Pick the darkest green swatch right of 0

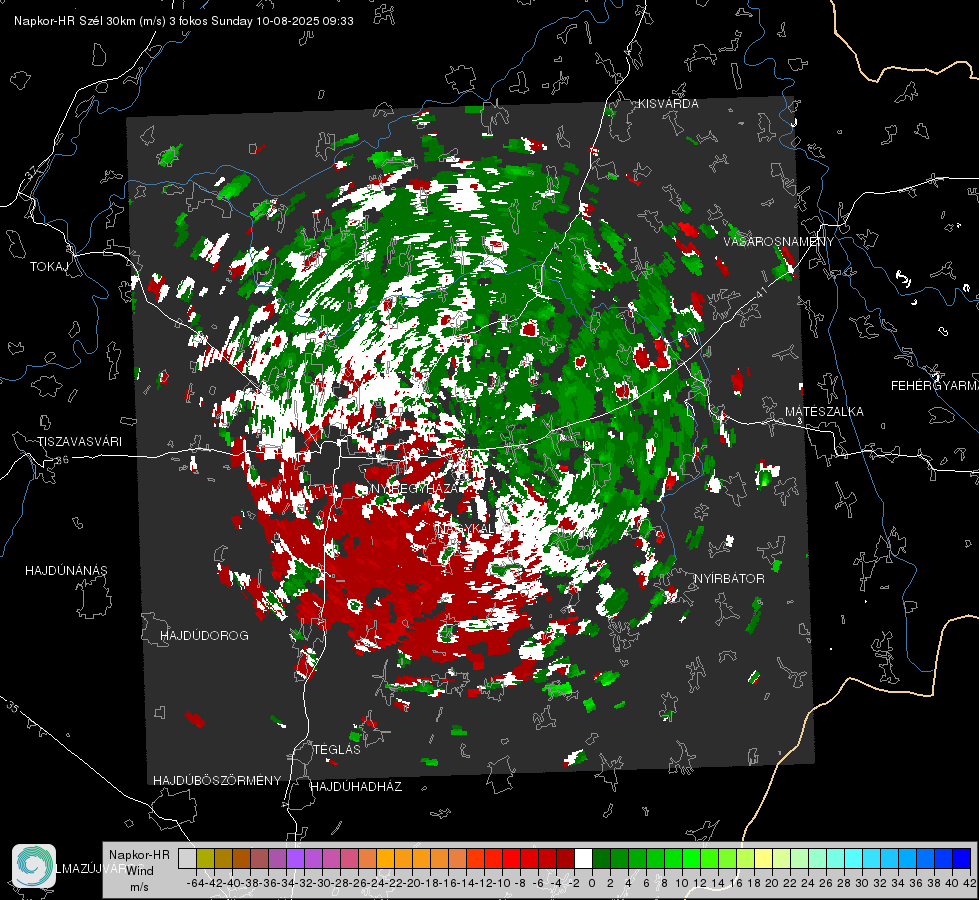(601, 858)
